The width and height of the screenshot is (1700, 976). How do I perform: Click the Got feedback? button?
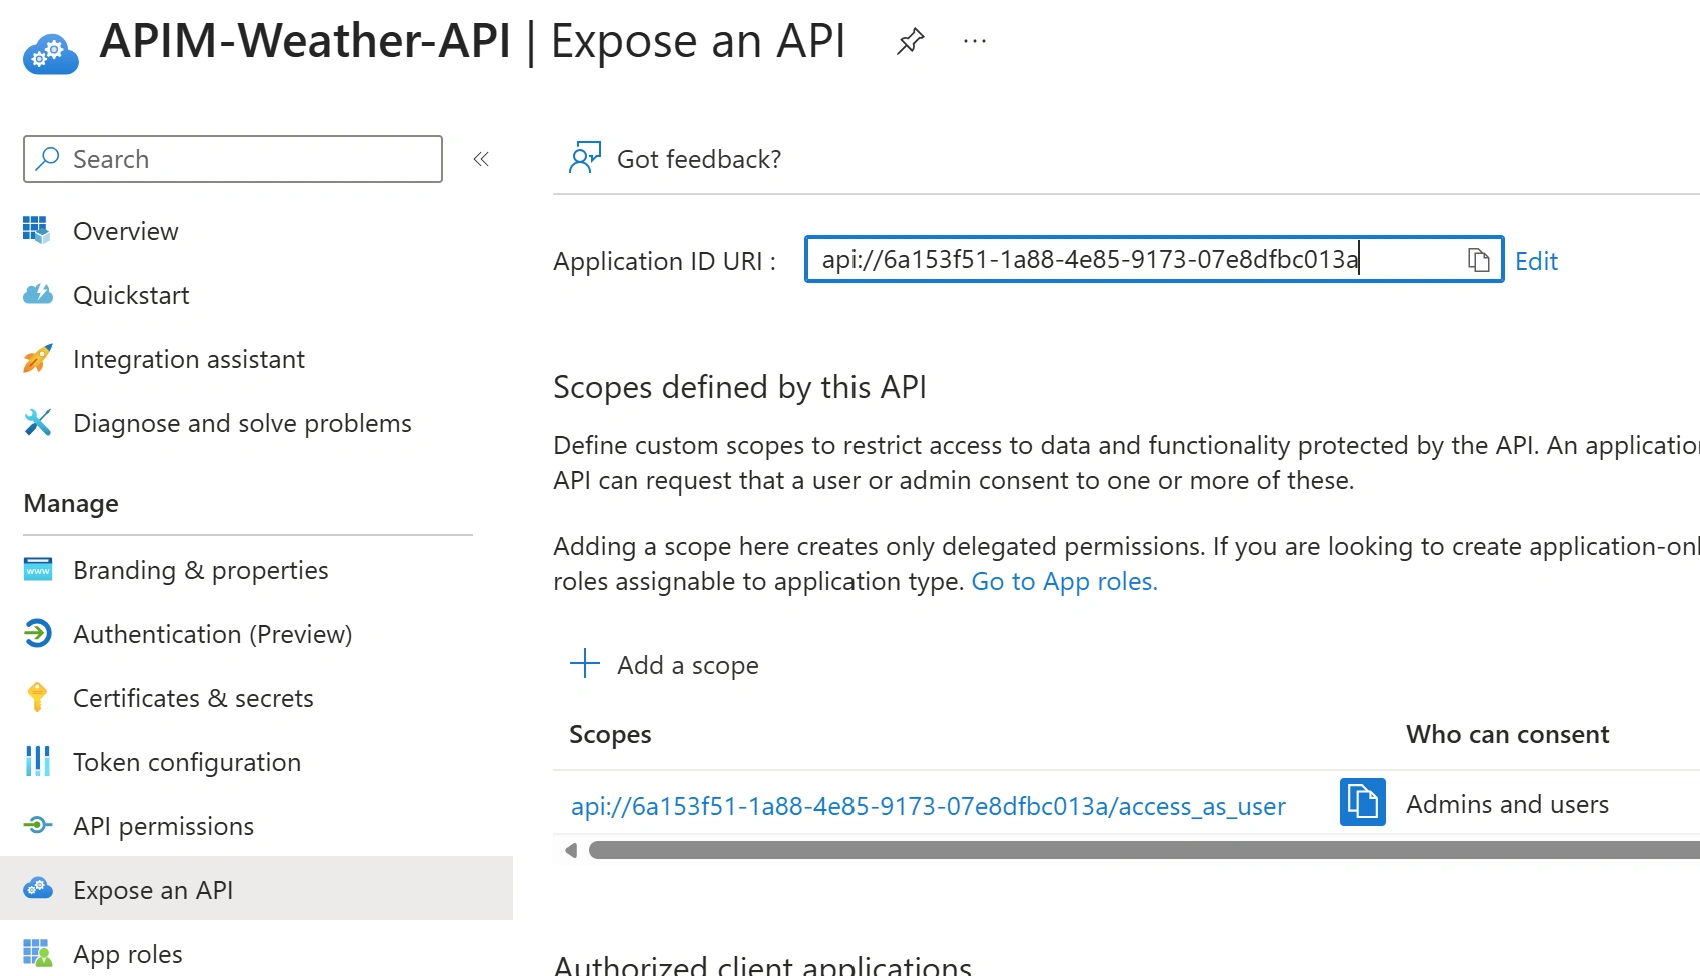click(x=676, y=159)
